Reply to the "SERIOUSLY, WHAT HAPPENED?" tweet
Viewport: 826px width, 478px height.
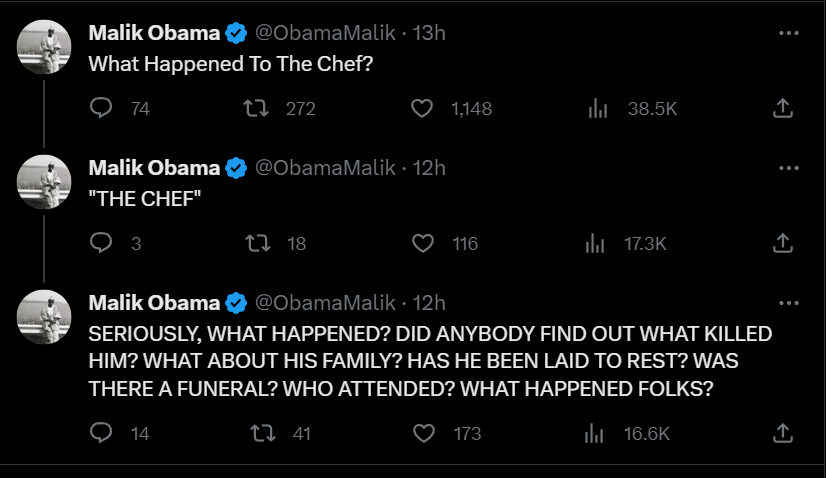click(x=102, y=433)
